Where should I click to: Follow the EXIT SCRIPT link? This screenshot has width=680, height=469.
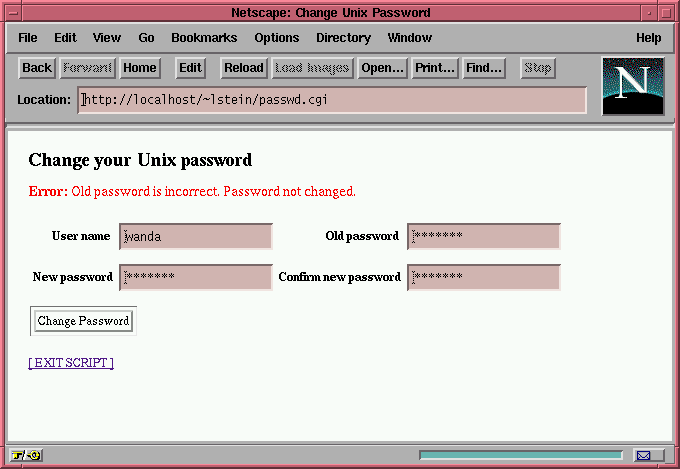coord(71,363)
